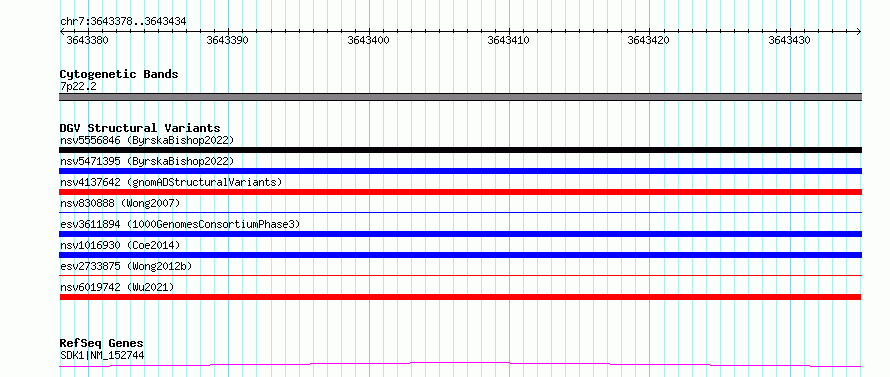Select the RefSeq Genes track title
This screenshot has height=377, width=890.
(x=102, y=344)
